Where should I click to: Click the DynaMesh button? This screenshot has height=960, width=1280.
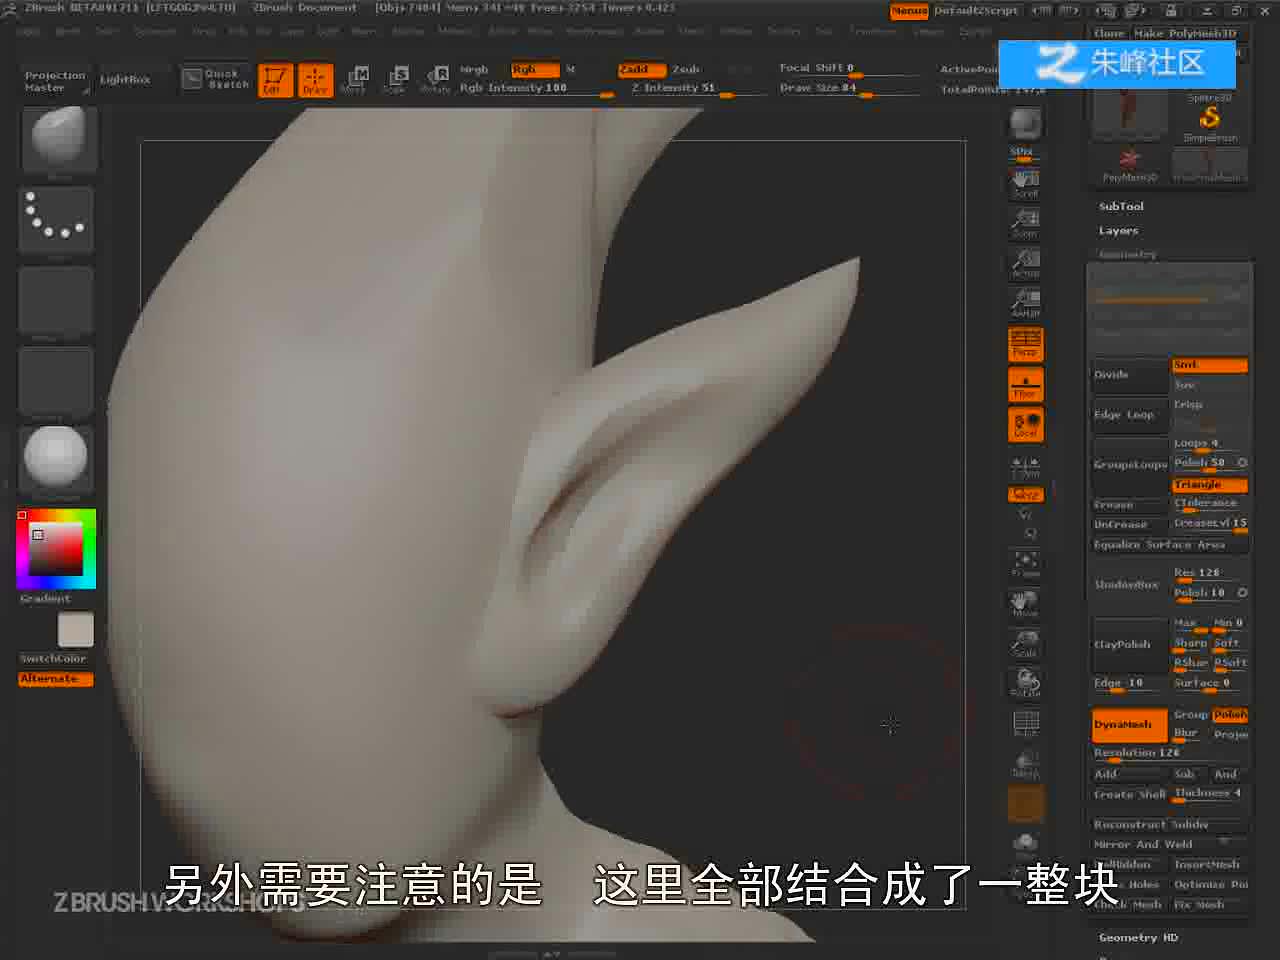pyautogui.click(x=1129, y=725)
